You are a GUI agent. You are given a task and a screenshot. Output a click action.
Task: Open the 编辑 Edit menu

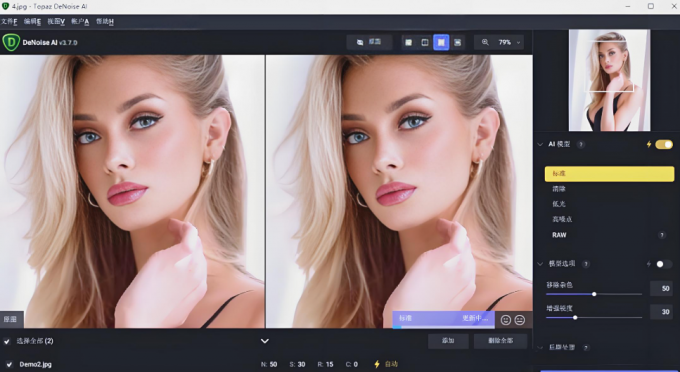pyautogui.click(x=33, y=22)
